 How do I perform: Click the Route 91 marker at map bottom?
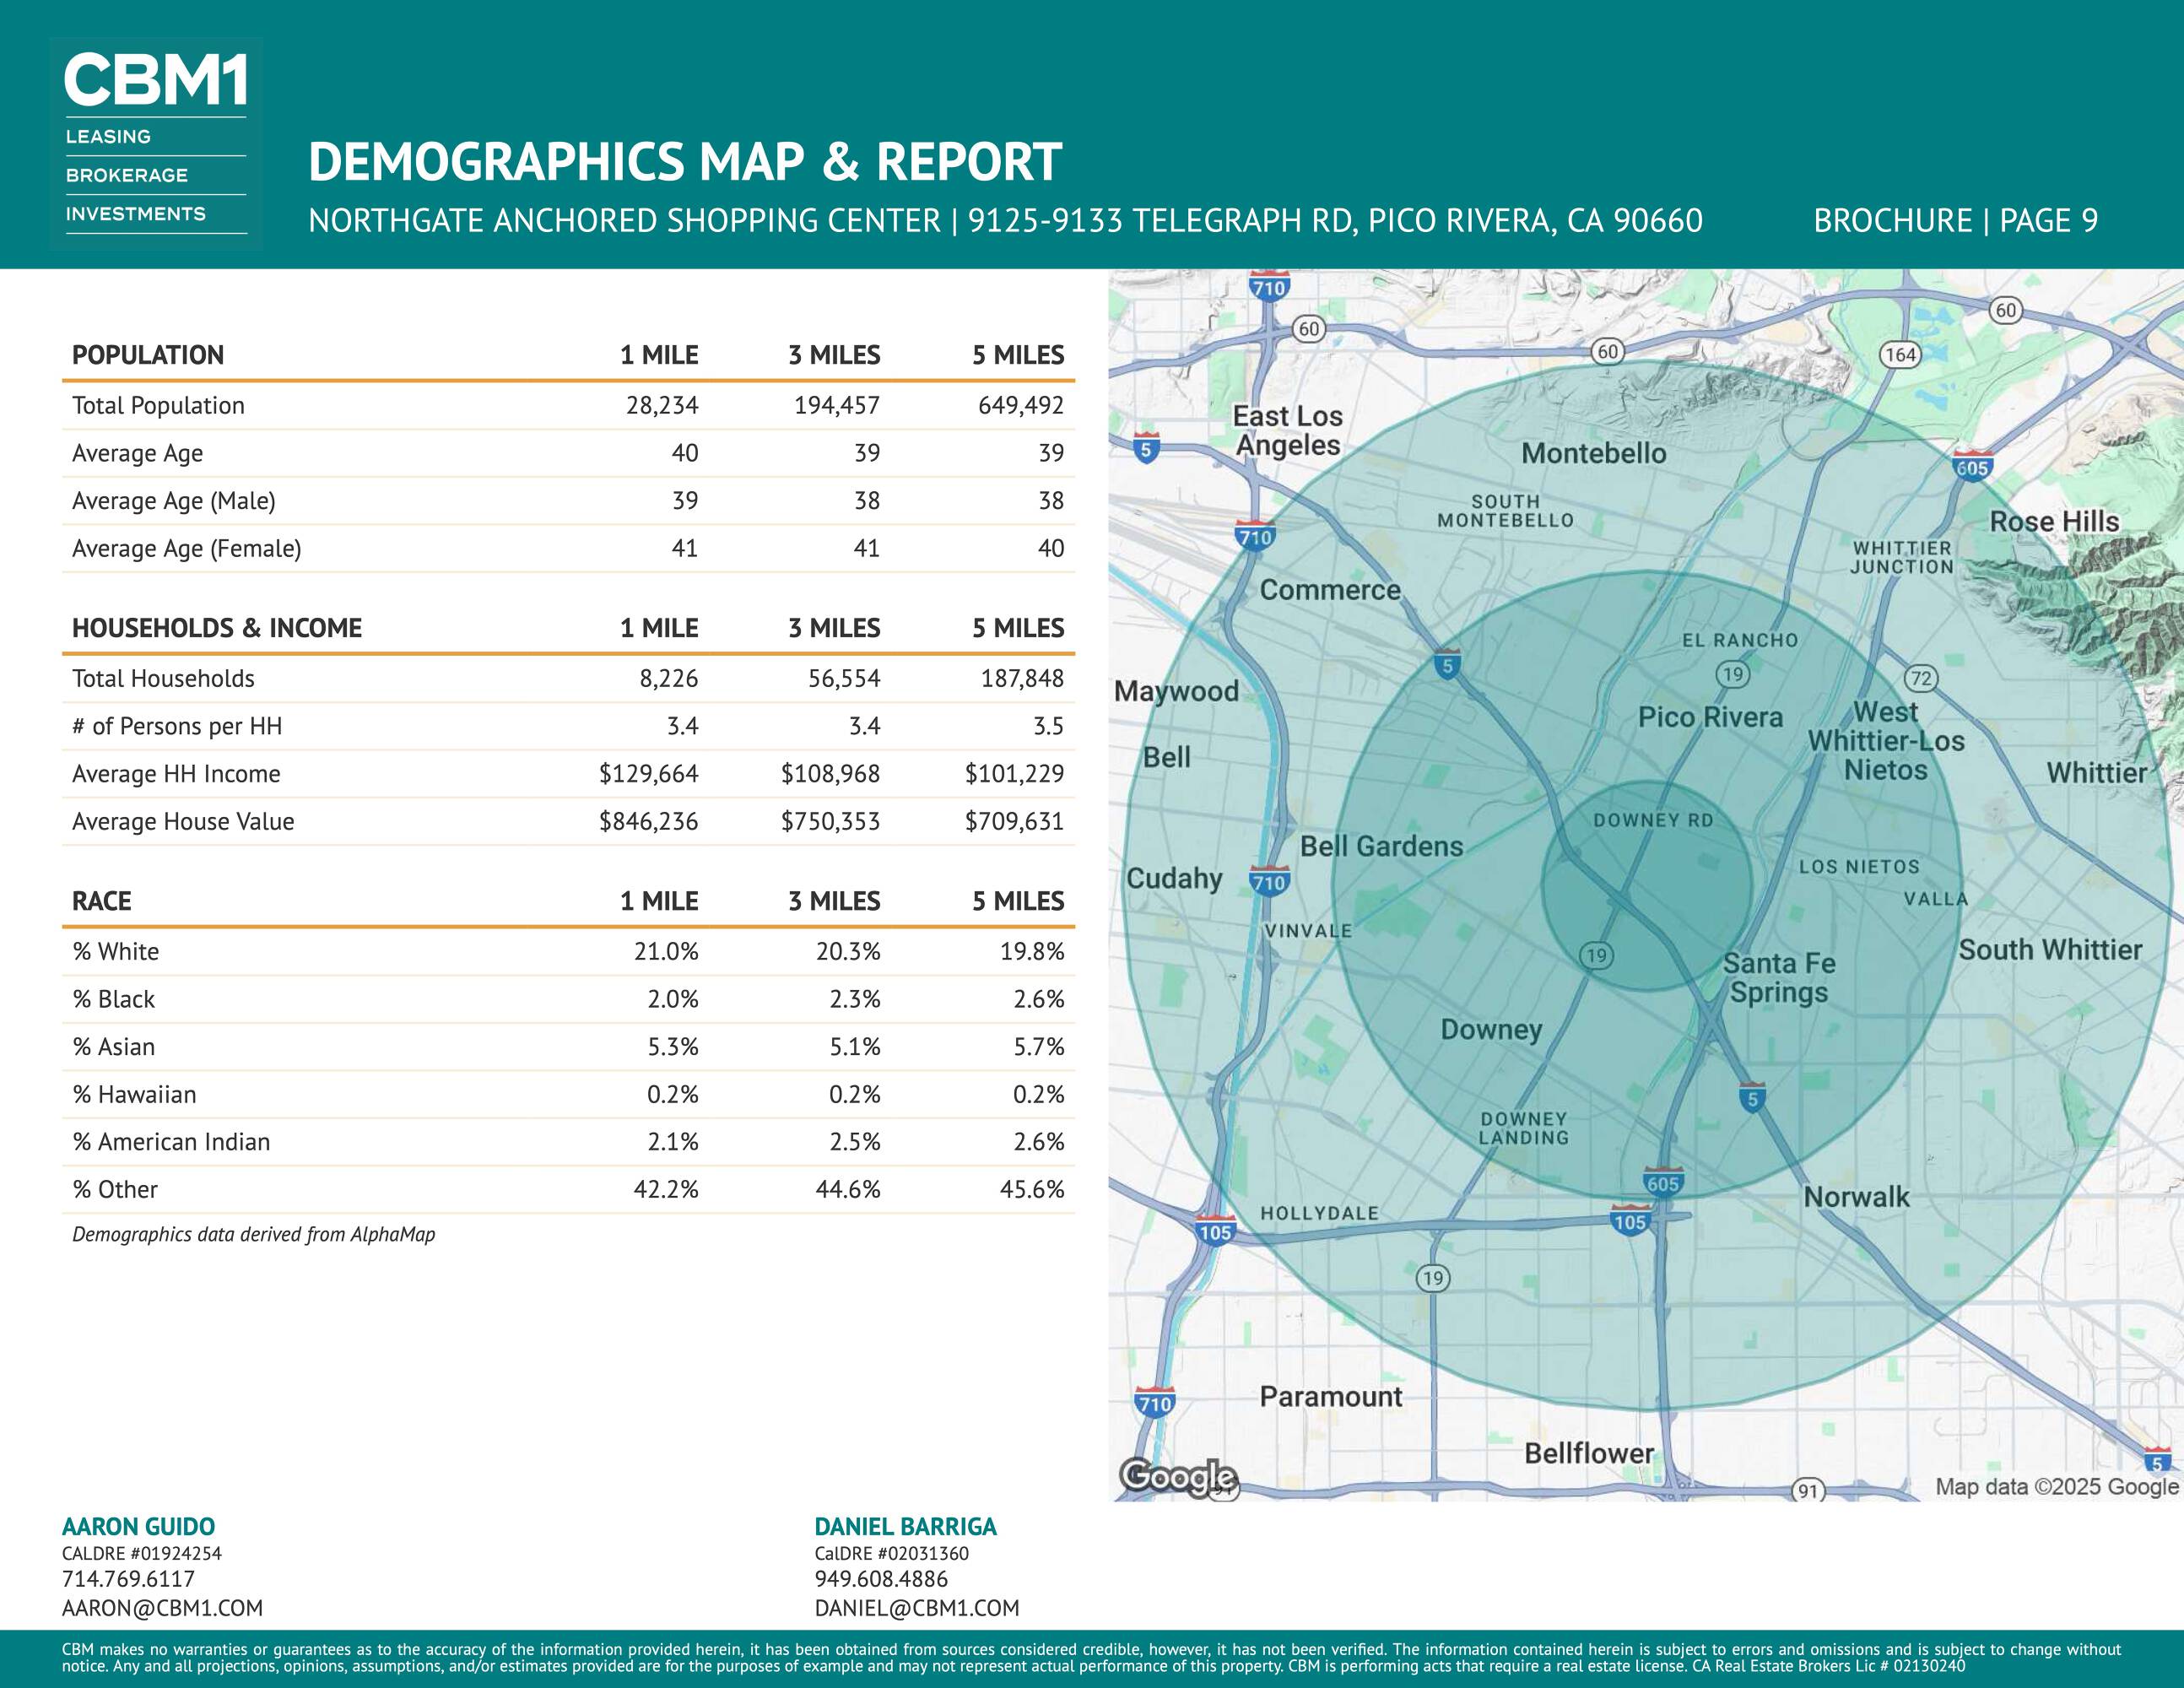tap(1807, 1491)
